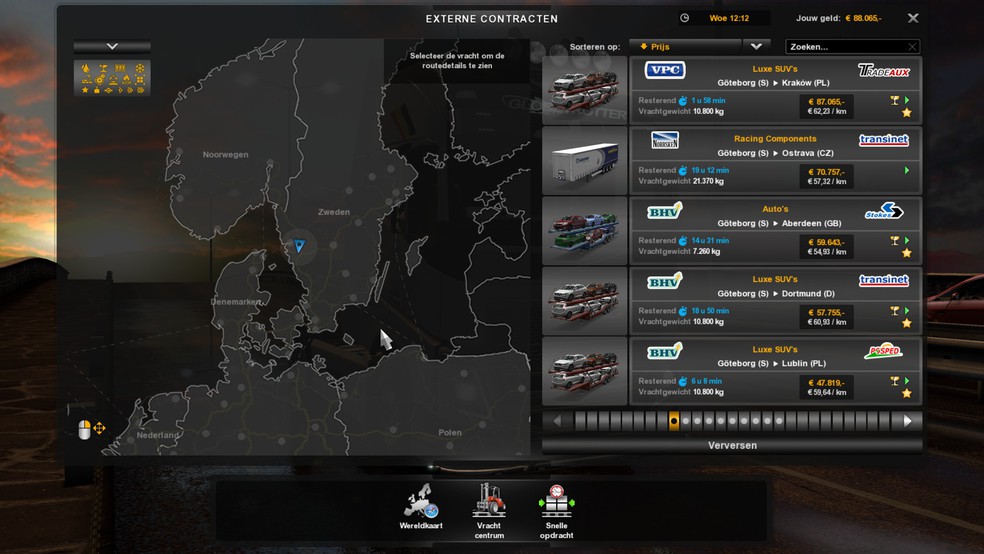This screenshot has height=554, width=984.
Task: Click the green arrow on Kraków contract
Action: [x=907, y=100]
